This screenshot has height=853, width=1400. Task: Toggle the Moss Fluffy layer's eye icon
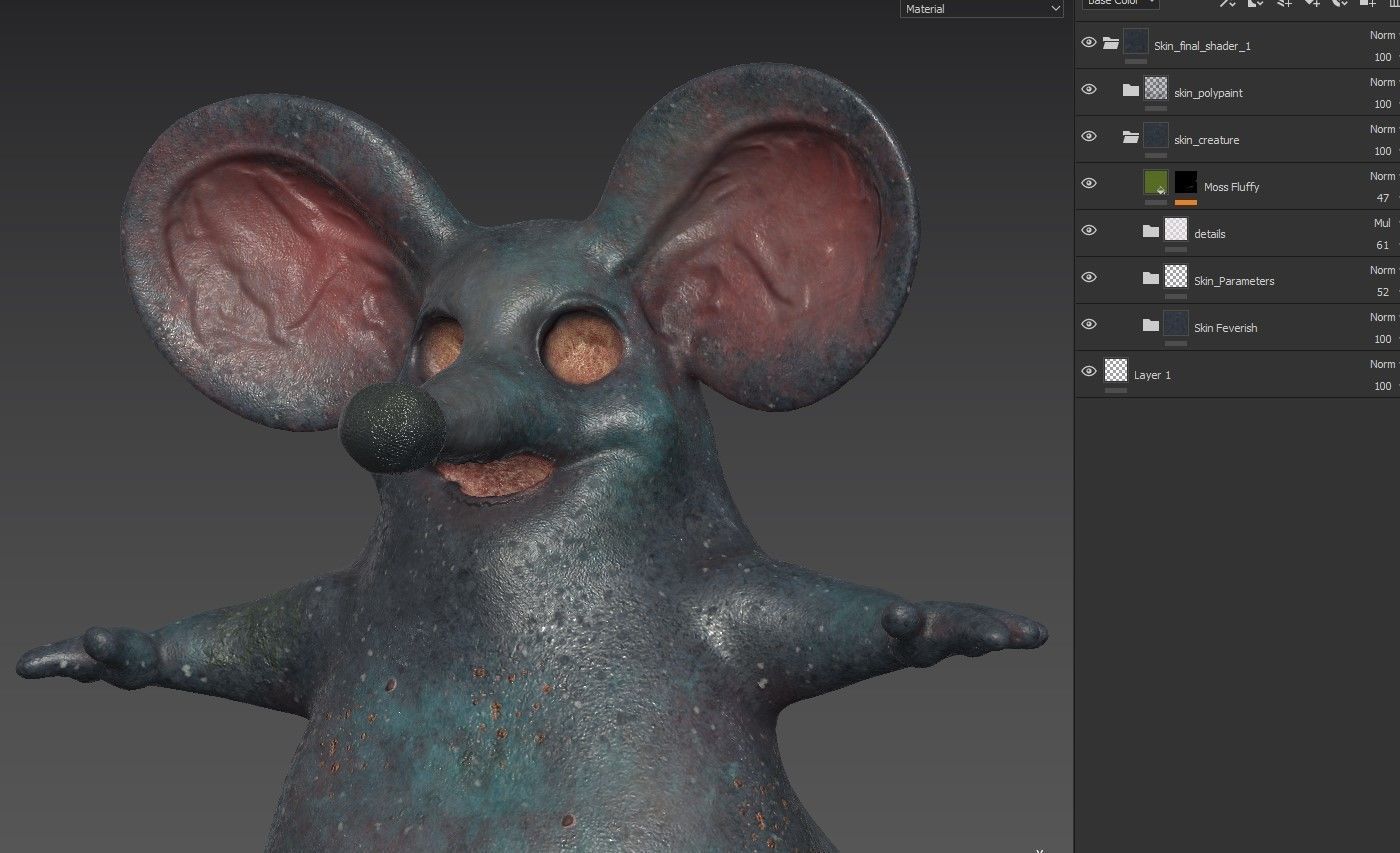click(x=1089, y=184)
